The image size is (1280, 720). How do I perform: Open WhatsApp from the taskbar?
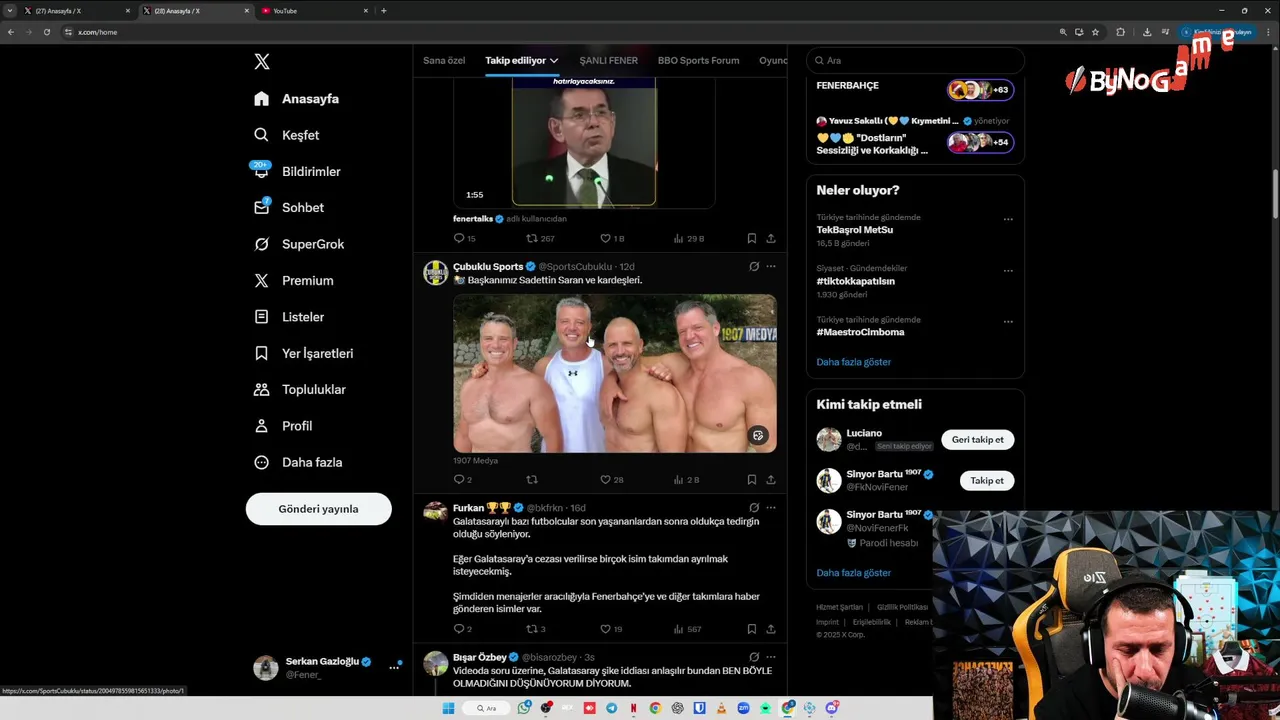tap(524, 708)
